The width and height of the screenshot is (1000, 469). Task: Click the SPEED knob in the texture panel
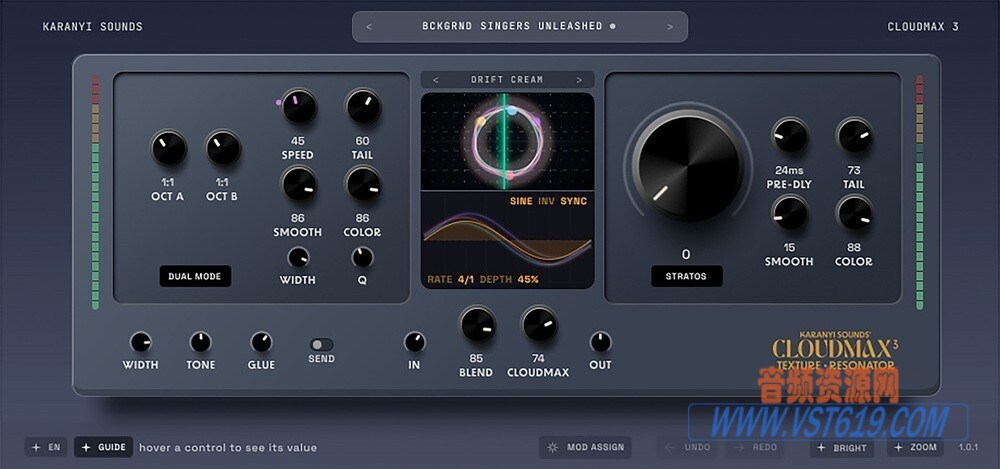(x=298, y=107)
